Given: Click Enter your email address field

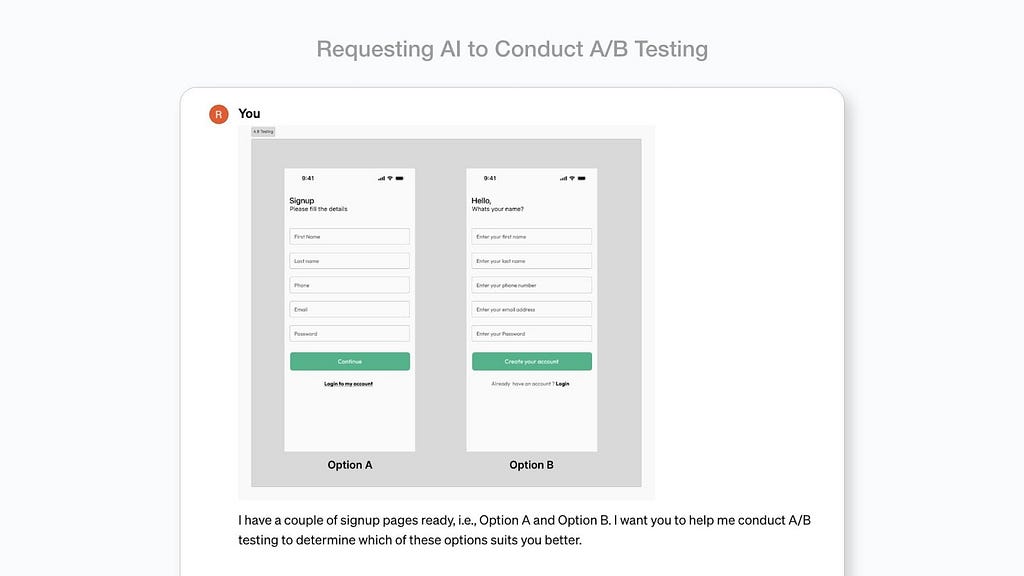Looking at the screenshot, I should tap(532, 309).
